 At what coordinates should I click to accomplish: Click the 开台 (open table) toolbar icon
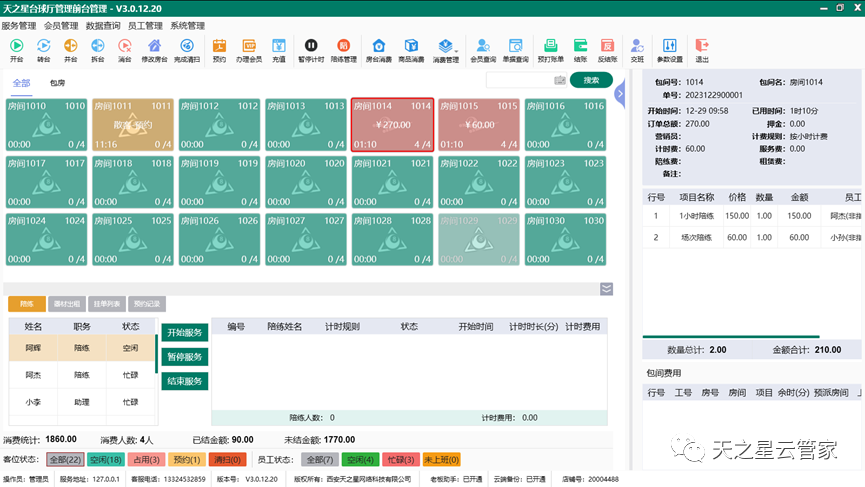click(15, 47)
